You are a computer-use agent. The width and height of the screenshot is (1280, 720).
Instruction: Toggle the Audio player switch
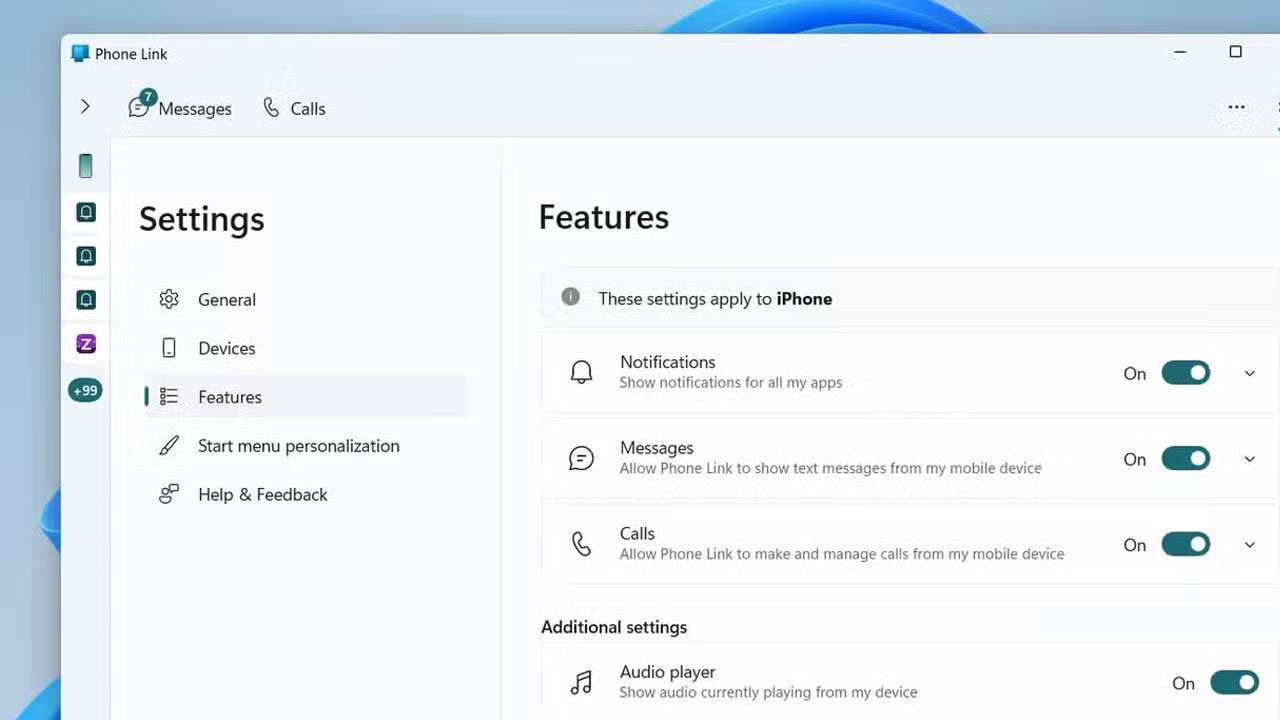(x=1233, y=683)
